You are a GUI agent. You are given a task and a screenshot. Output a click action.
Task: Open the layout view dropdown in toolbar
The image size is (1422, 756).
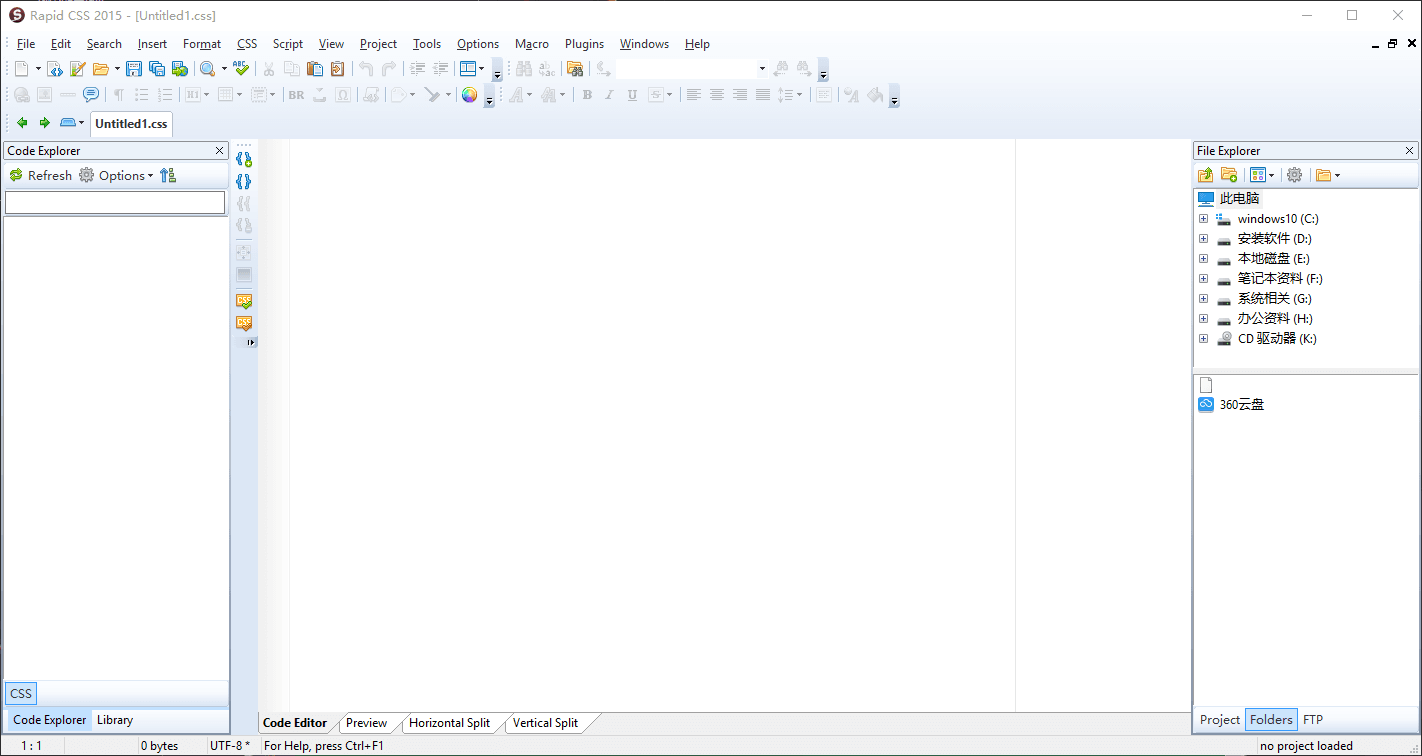click(481, 69)
